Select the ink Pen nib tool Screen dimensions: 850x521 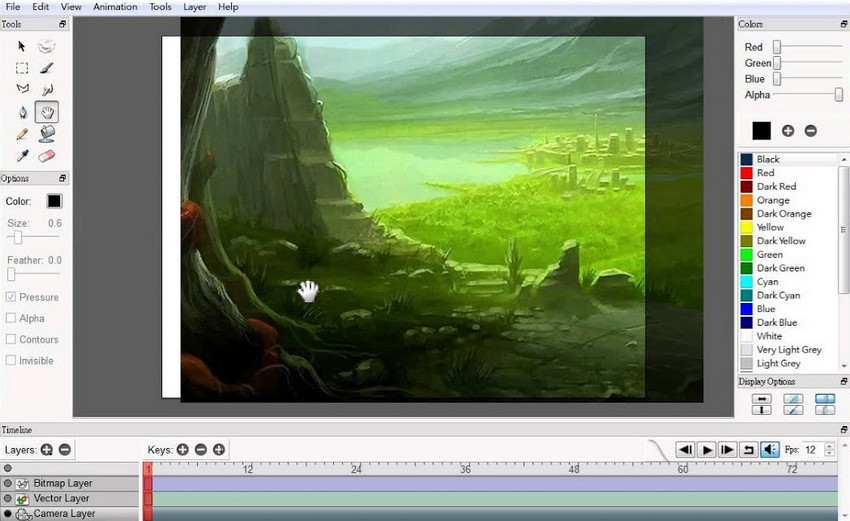[x=22, y=112]
